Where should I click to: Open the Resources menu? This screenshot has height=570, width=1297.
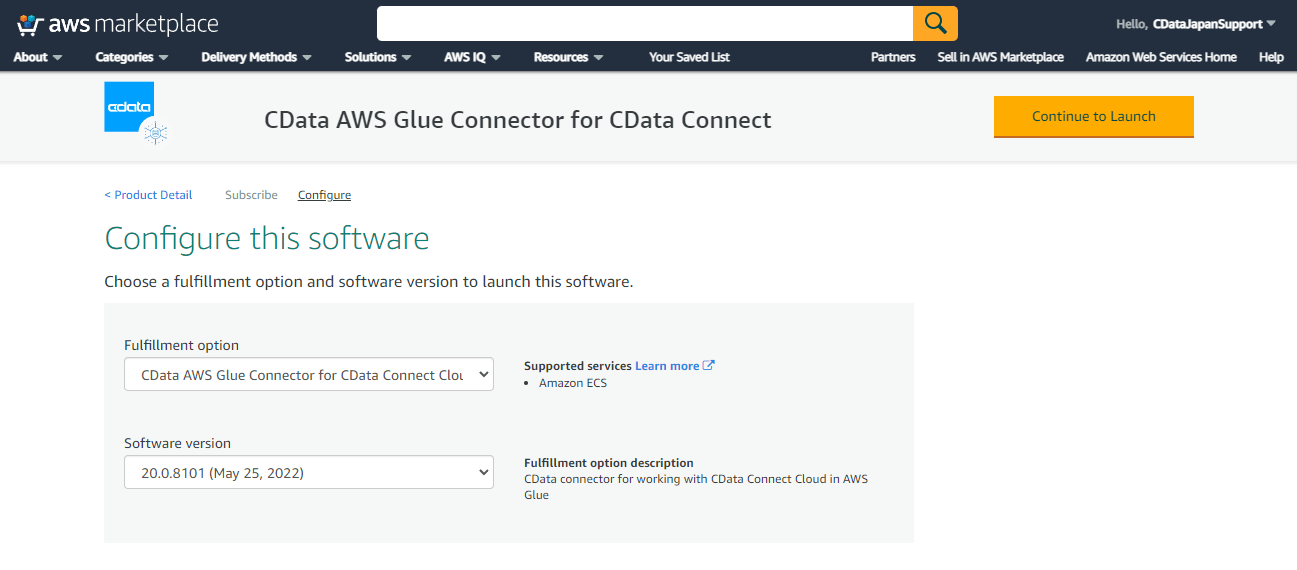point(568,57)
